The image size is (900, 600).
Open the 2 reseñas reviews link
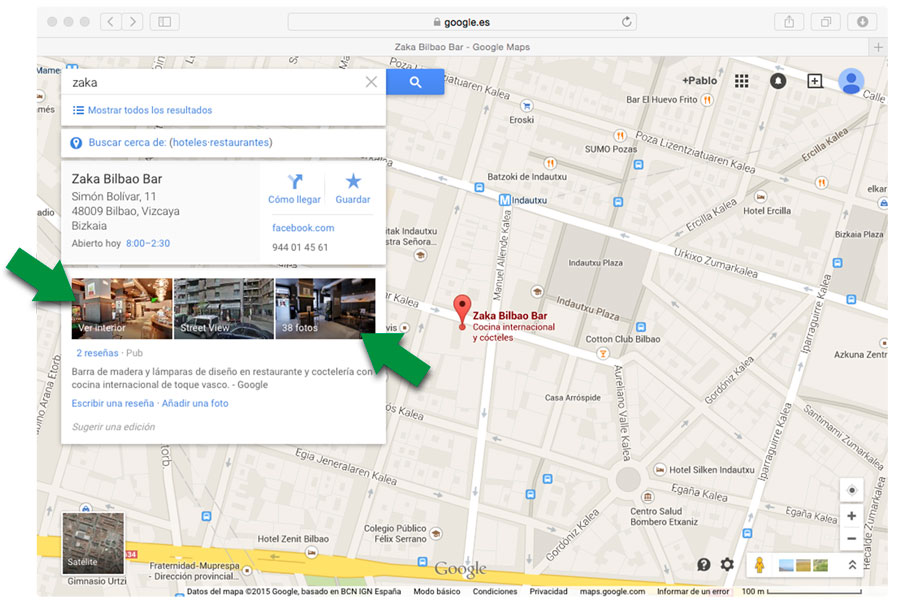[x=98, y=353]
